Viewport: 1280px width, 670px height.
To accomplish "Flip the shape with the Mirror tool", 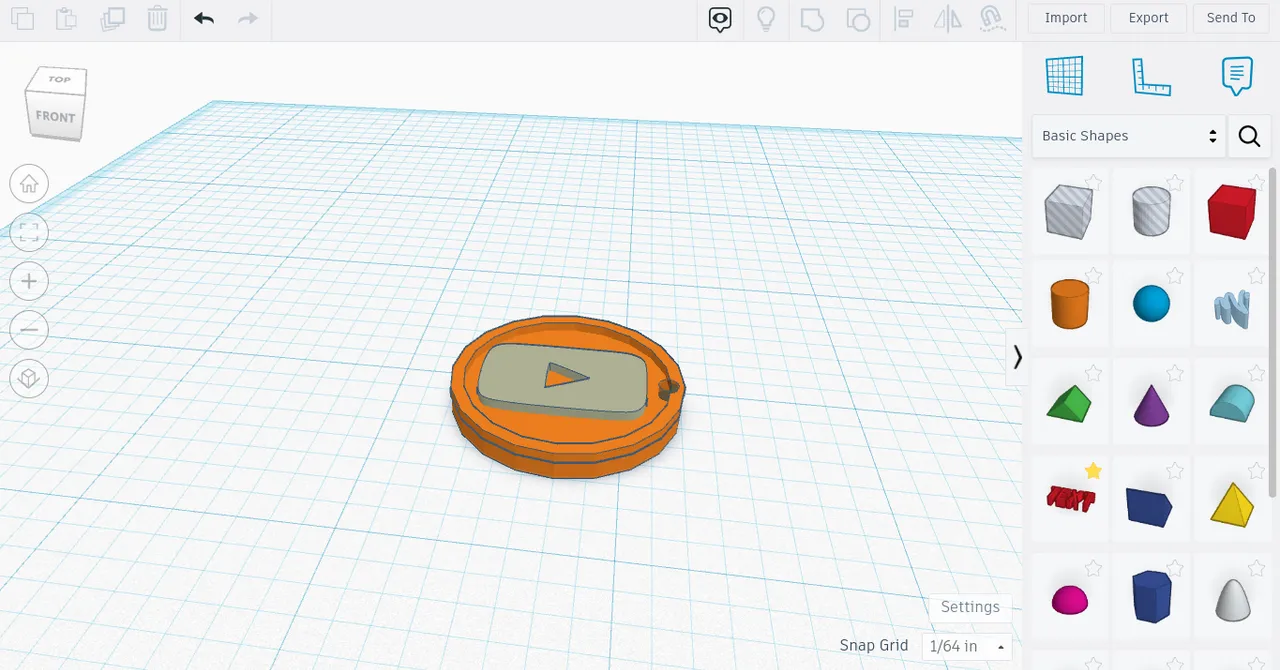I will (x=947, y=18).
